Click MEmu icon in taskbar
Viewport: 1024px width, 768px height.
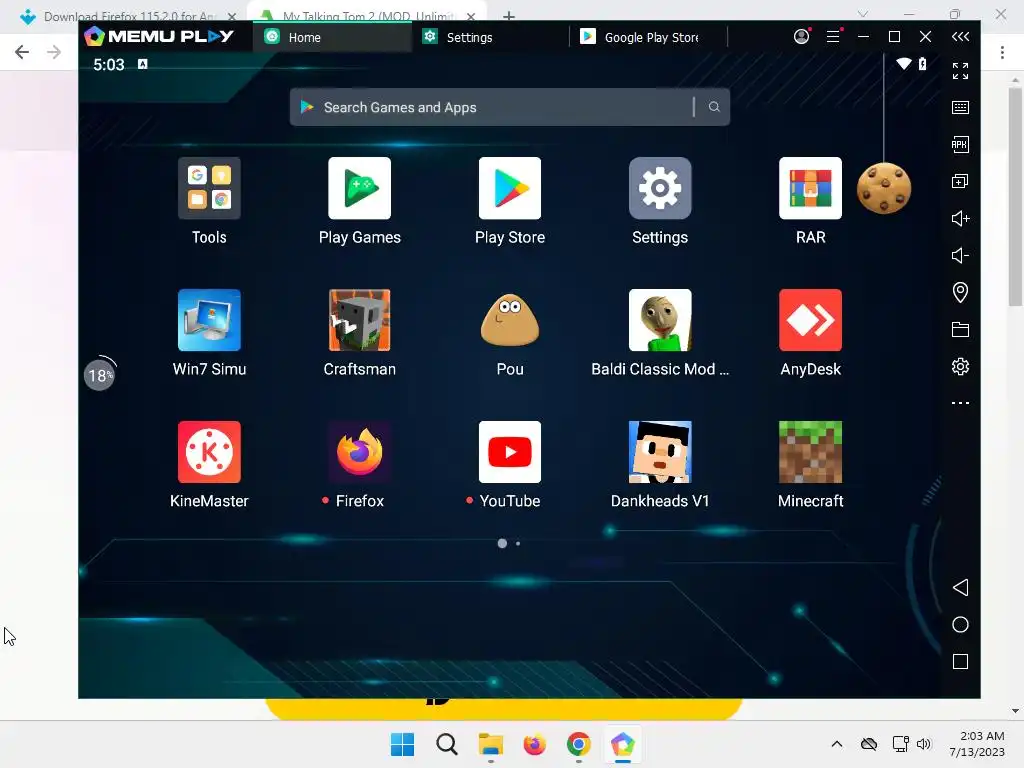(622, 744)
